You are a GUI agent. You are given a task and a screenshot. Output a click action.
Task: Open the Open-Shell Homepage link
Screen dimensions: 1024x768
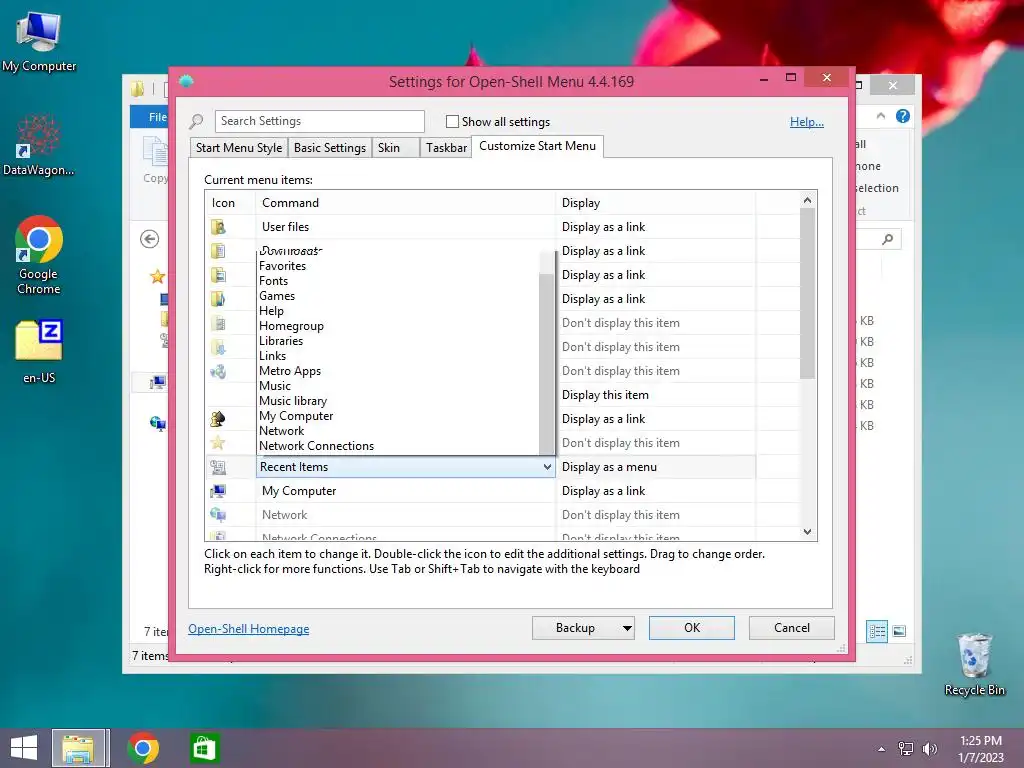point(249,629)
